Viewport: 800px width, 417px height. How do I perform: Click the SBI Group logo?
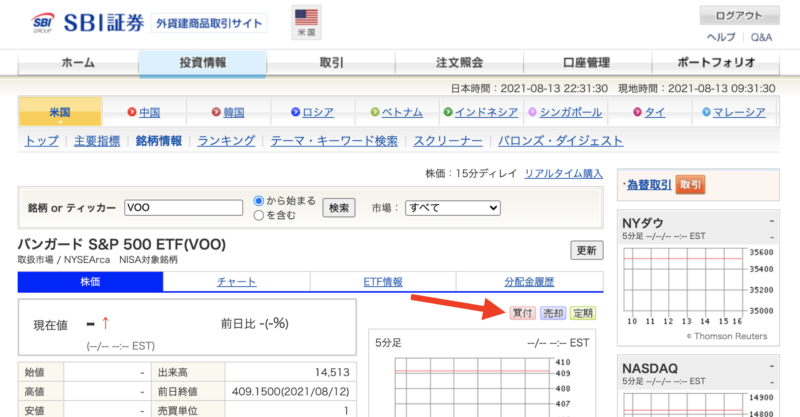(x=43, y=23)
